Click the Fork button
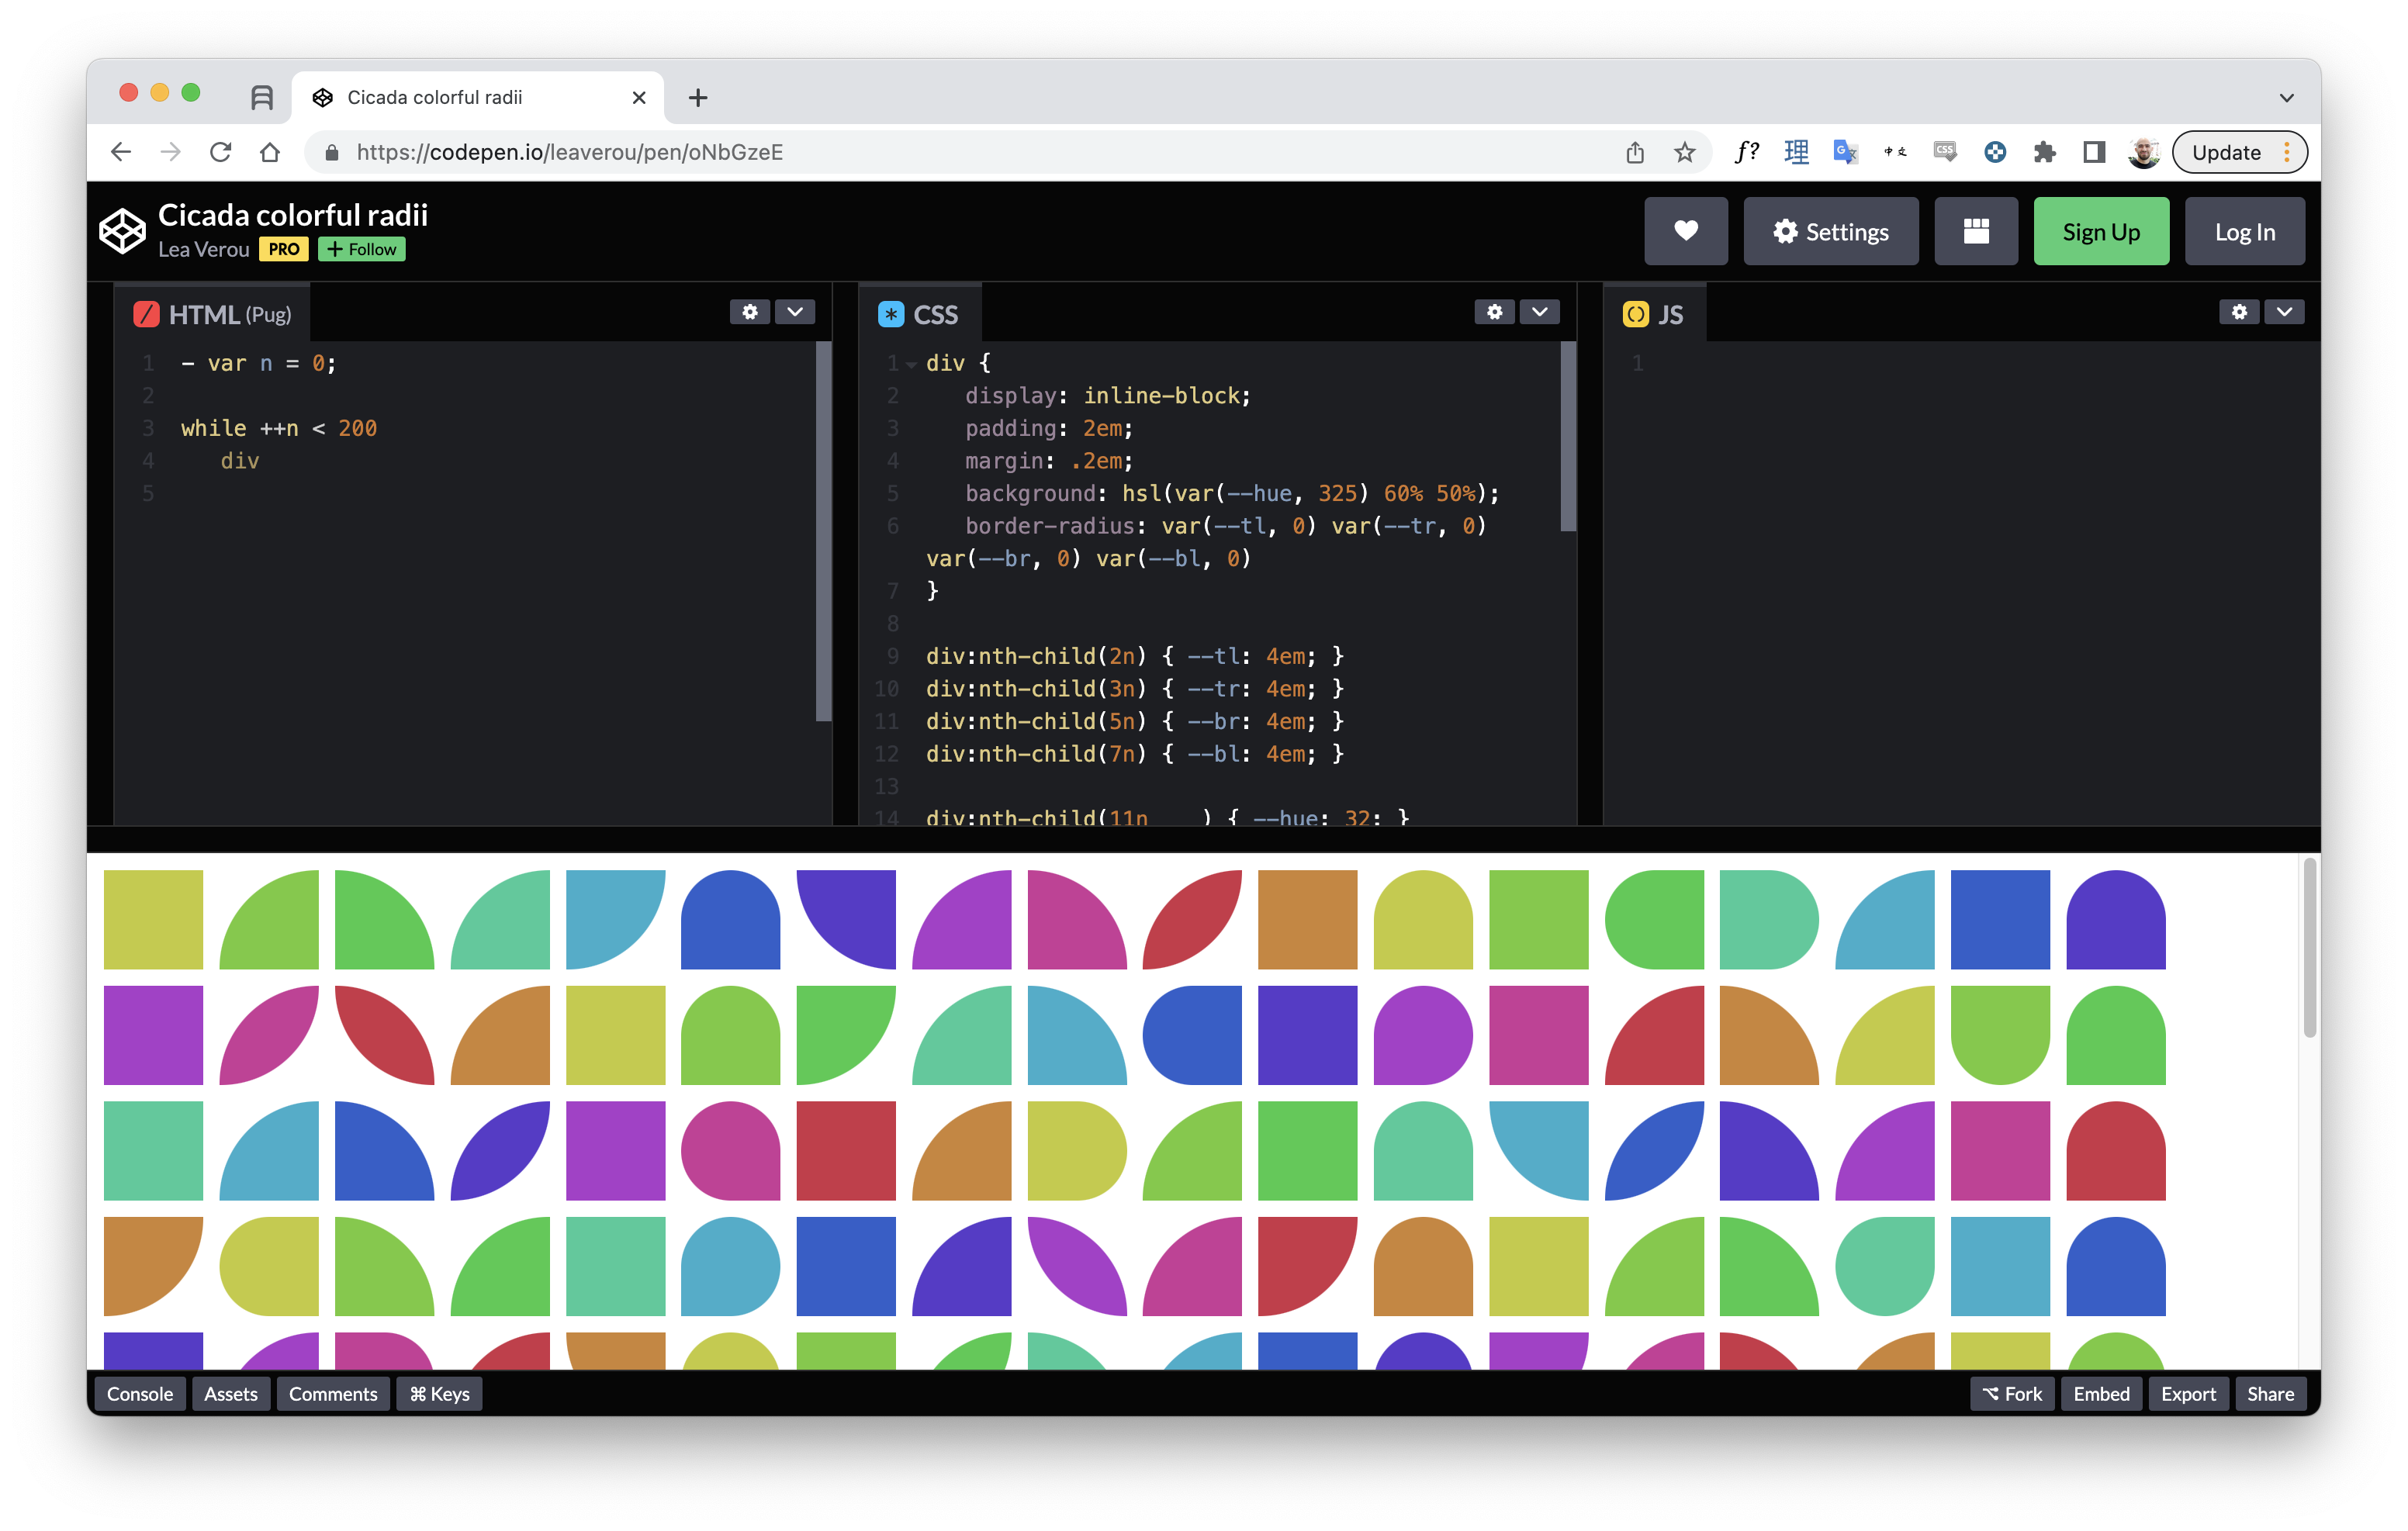2408x1531 pixels. [x=2012, y=1393]
